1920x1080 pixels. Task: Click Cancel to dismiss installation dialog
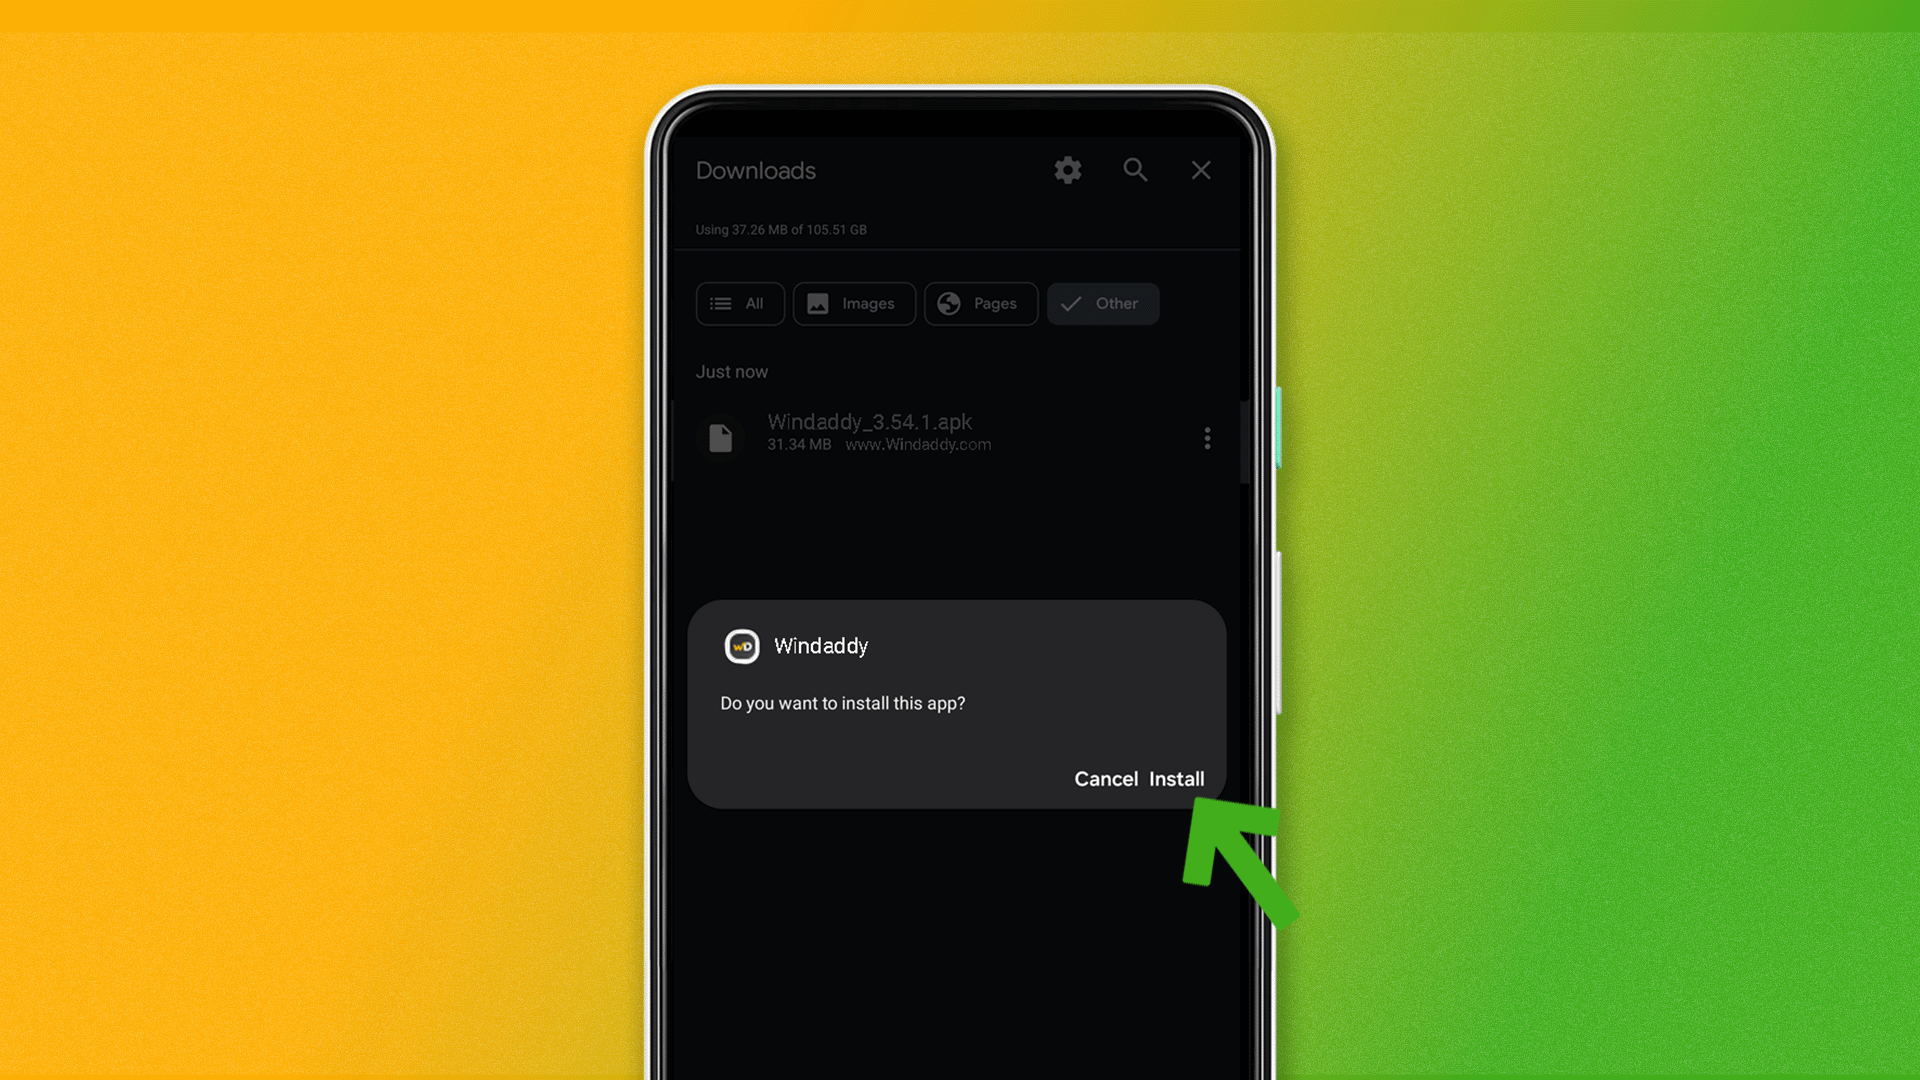[x=1105, y=778]
